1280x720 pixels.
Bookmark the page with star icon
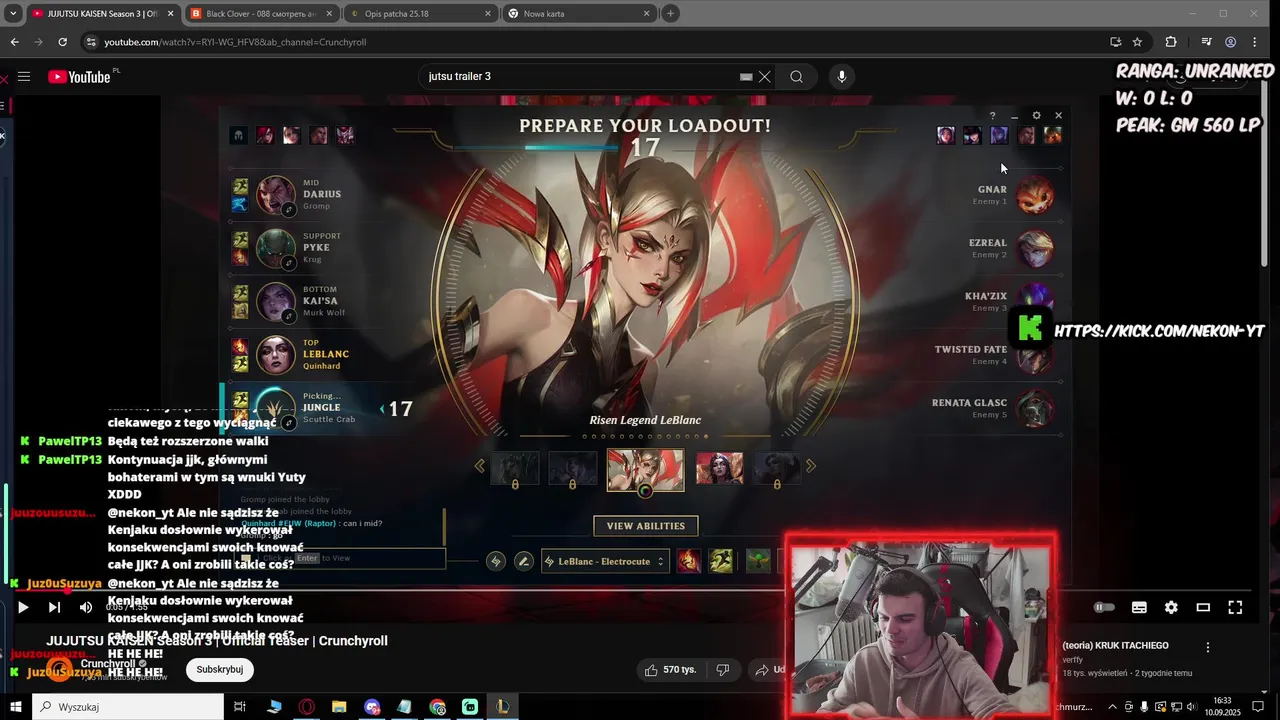[x=1137, y=42]
